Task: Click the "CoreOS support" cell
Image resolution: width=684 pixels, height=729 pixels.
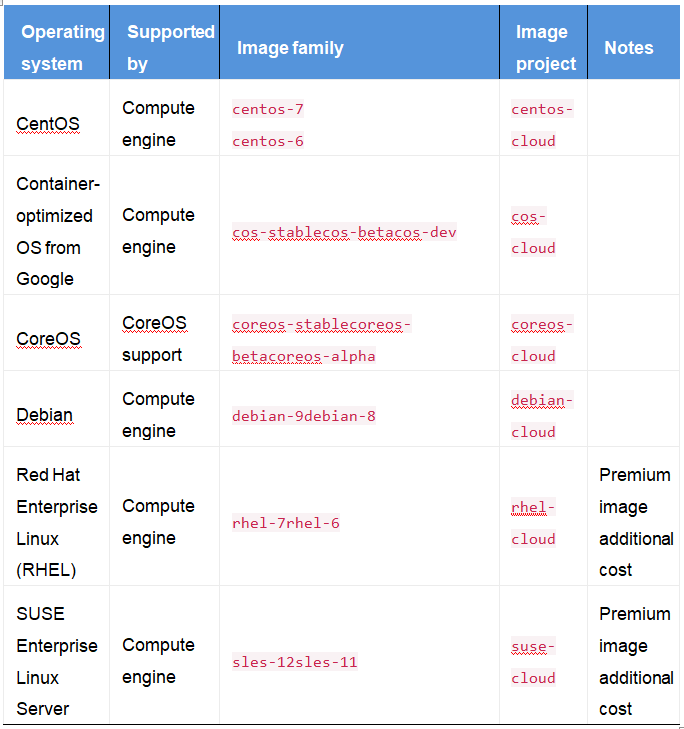Action: coord(154,339)
